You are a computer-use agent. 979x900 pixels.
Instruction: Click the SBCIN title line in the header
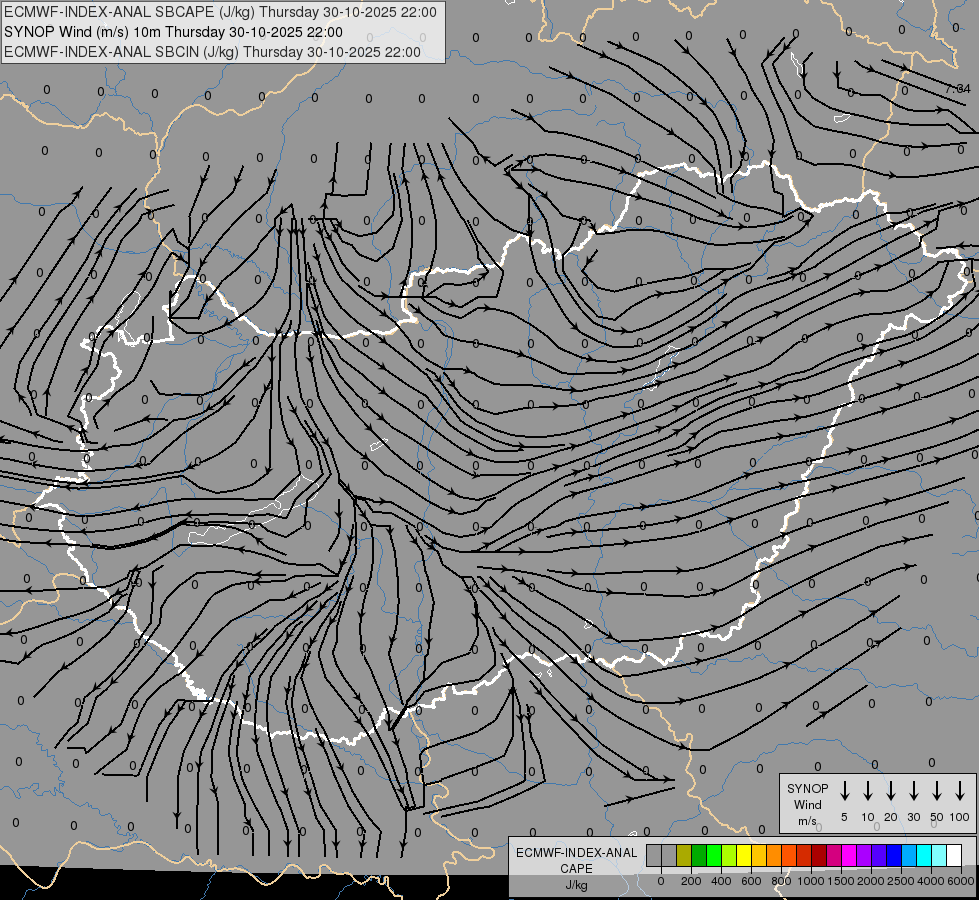coord(212,52)
